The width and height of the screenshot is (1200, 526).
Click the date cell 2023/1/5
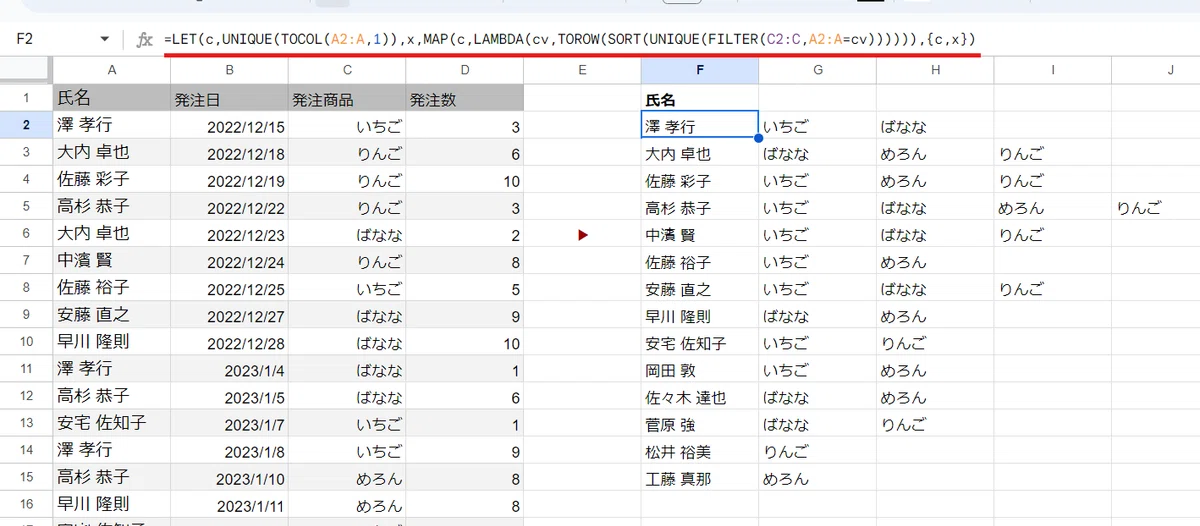(x=229, y=395)
